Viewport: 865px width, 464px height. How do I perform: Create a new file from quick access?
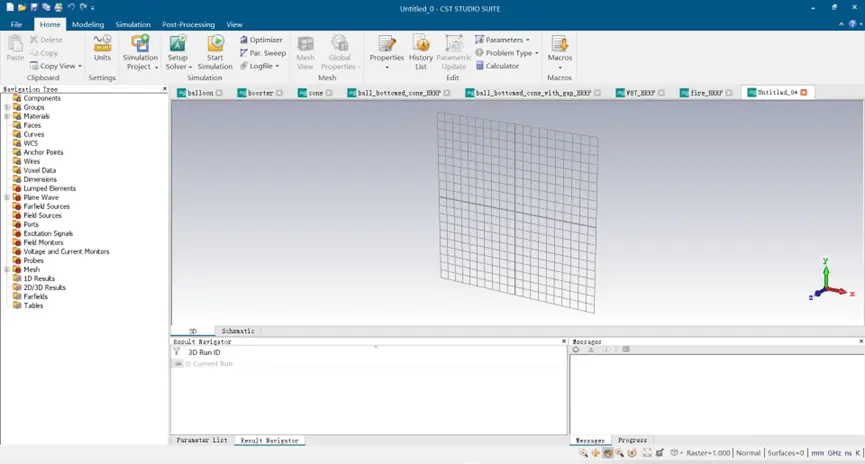point(9,7)
